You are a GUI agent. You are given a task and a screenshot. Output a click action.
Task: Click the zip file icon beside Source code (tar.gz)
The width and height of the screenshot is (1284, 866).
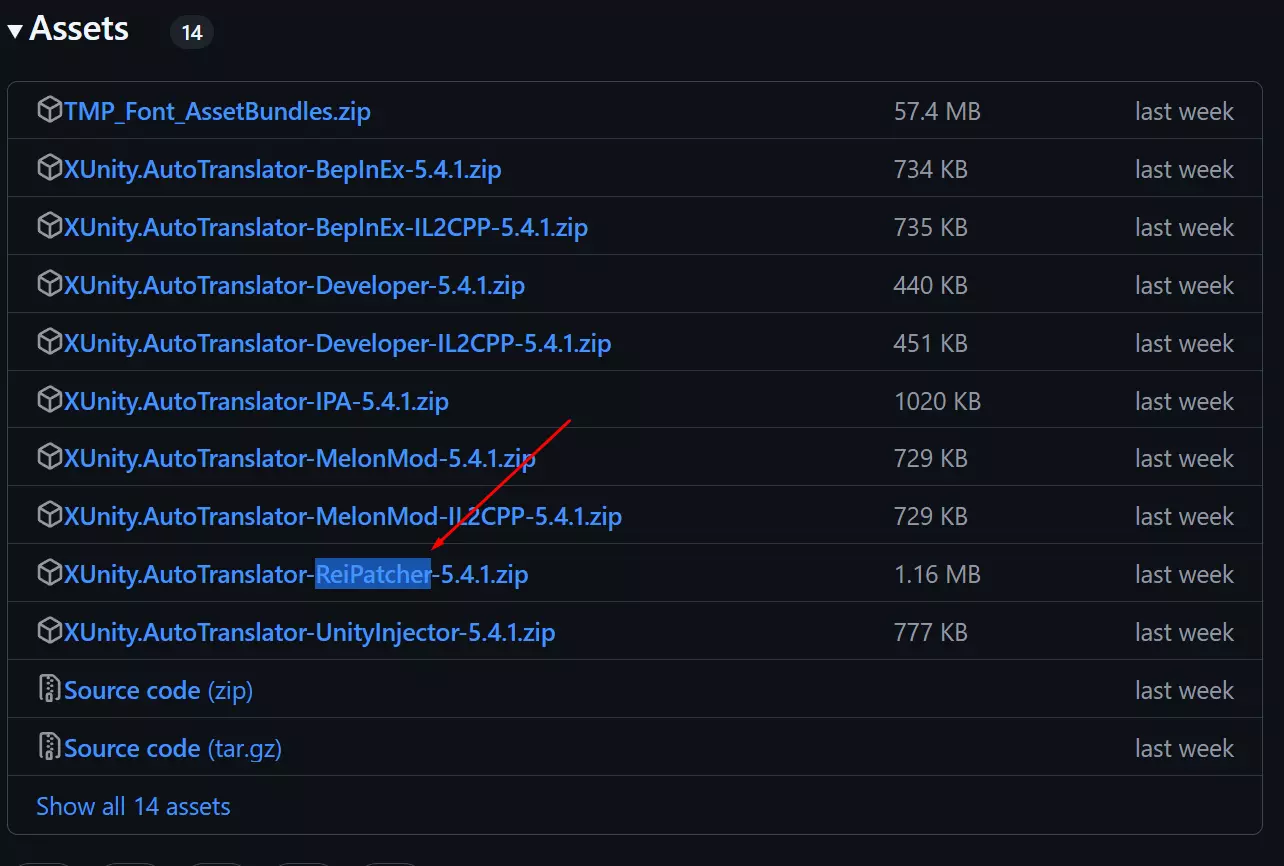[49, 747]
